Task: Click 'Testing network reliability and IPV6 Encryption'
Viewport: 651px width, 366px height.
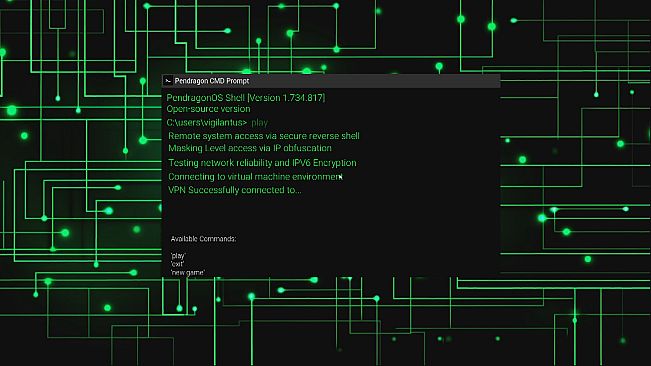Action: click(262, 163)
